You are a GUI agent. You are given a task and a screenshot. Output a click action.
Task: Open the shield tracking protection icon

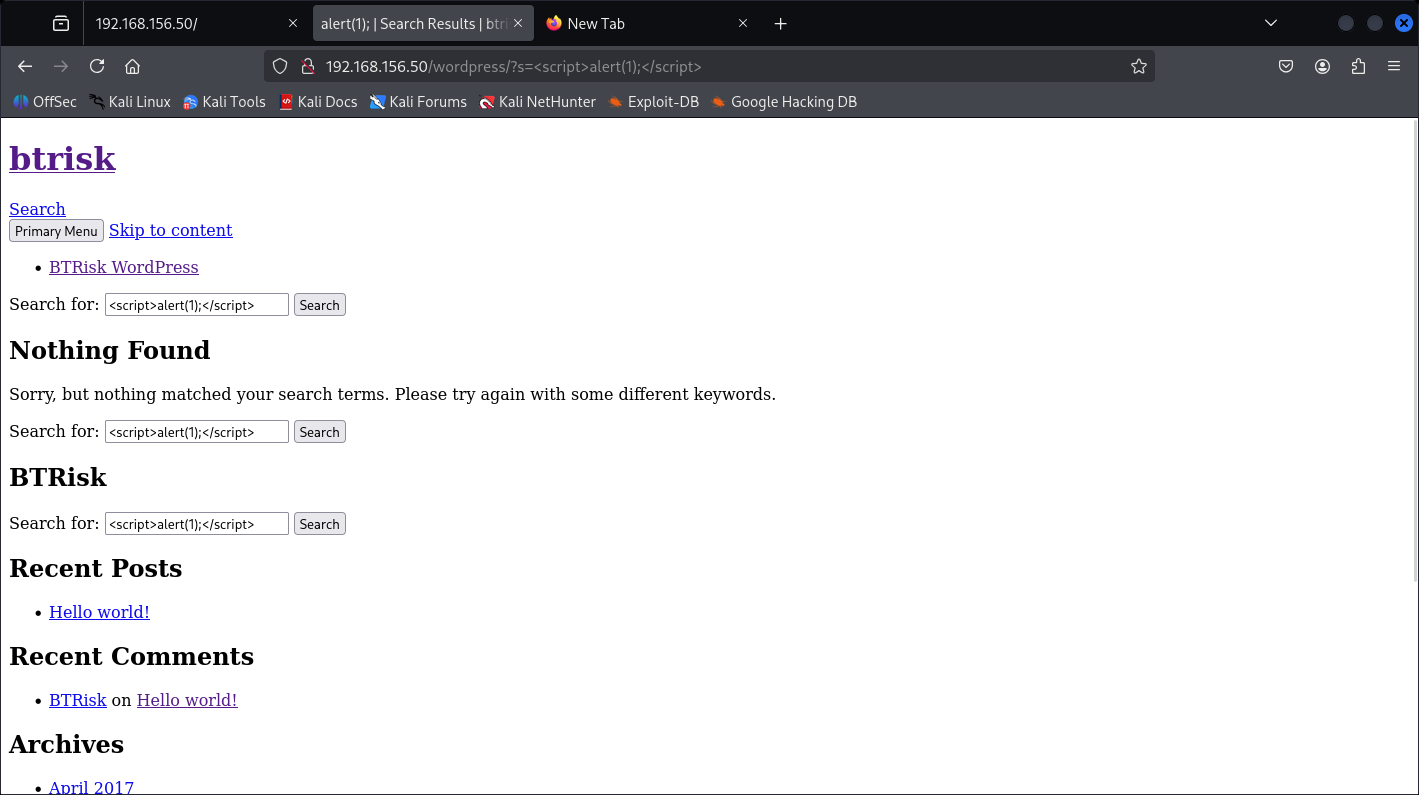[x=280, y=66]
